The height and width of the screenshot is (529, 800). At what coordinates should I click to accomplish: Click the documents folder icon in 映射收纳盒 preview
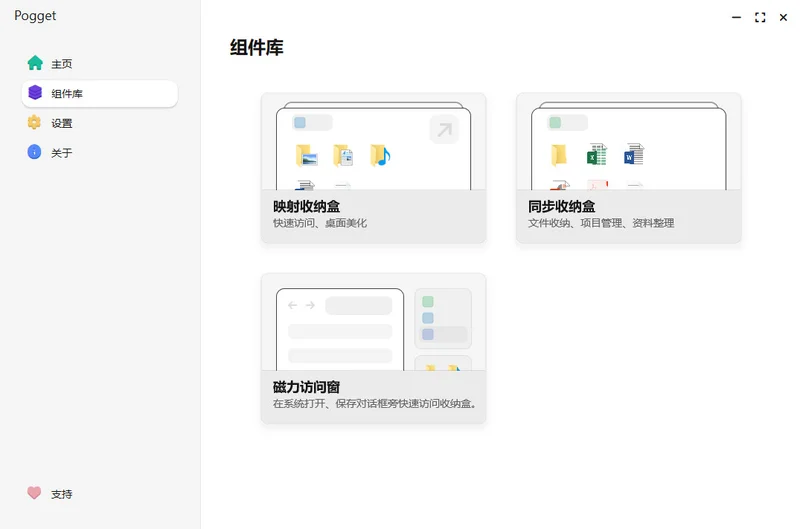(x=343, y=156)
